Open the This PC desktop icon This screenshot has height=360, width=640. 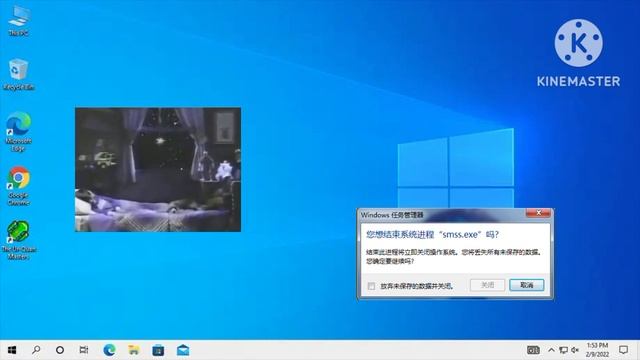18,21
